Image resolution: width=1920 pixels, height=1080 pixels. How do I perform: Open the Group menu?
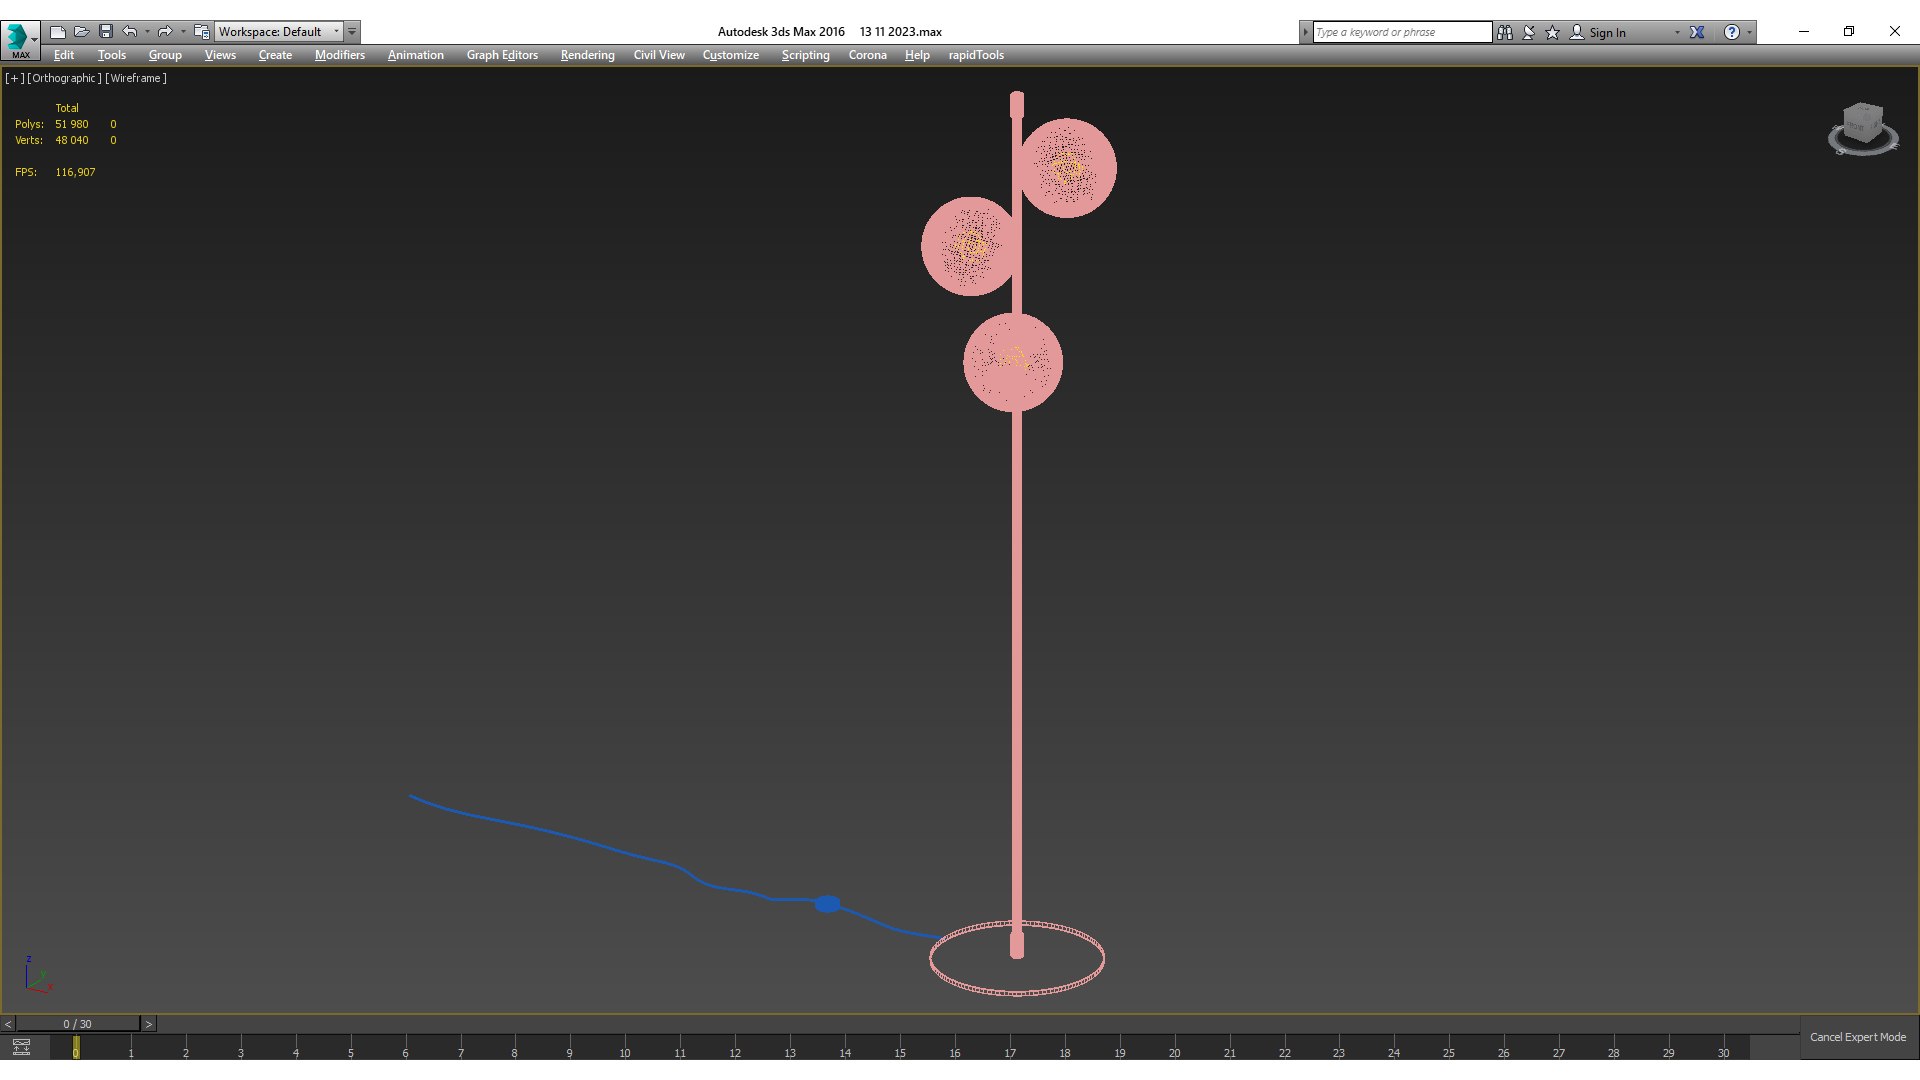165,55
